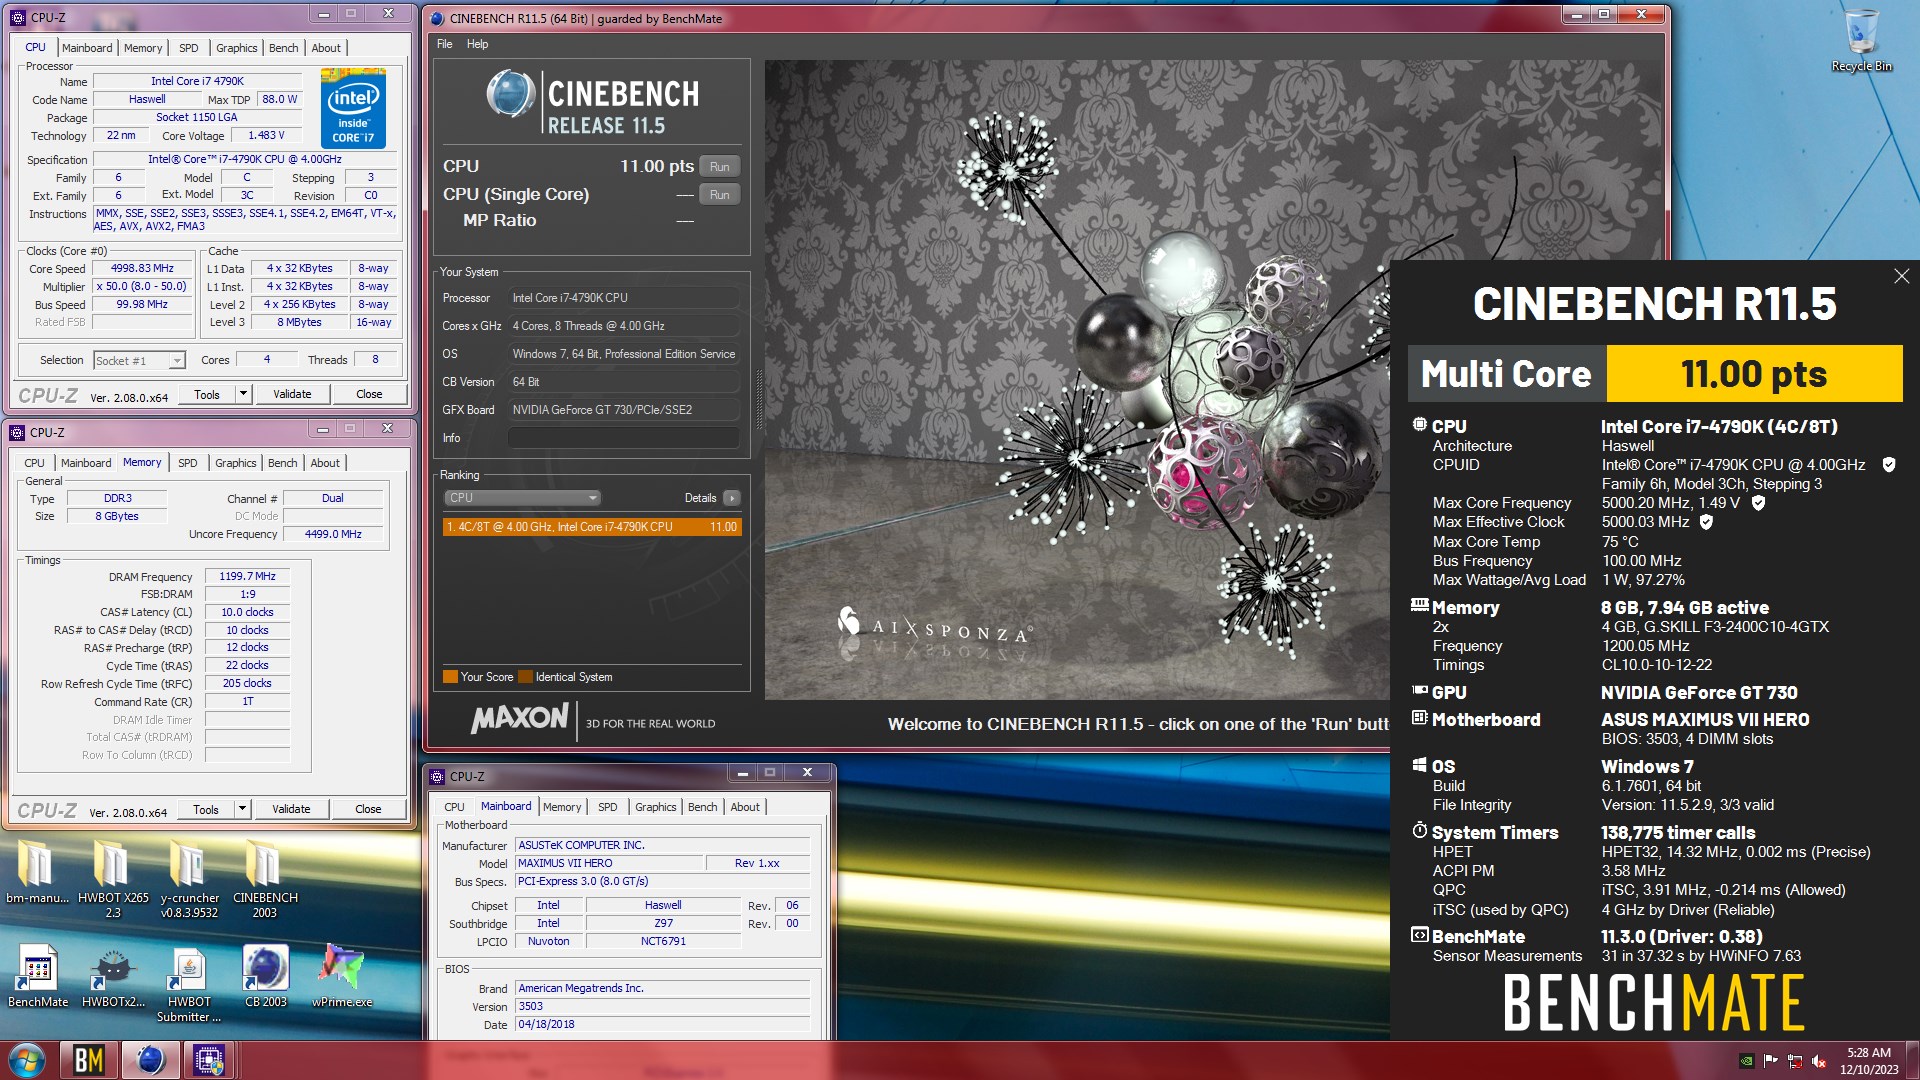
Task: Launch the HWBOT Submitter shortcut
Action: point(189,984)
